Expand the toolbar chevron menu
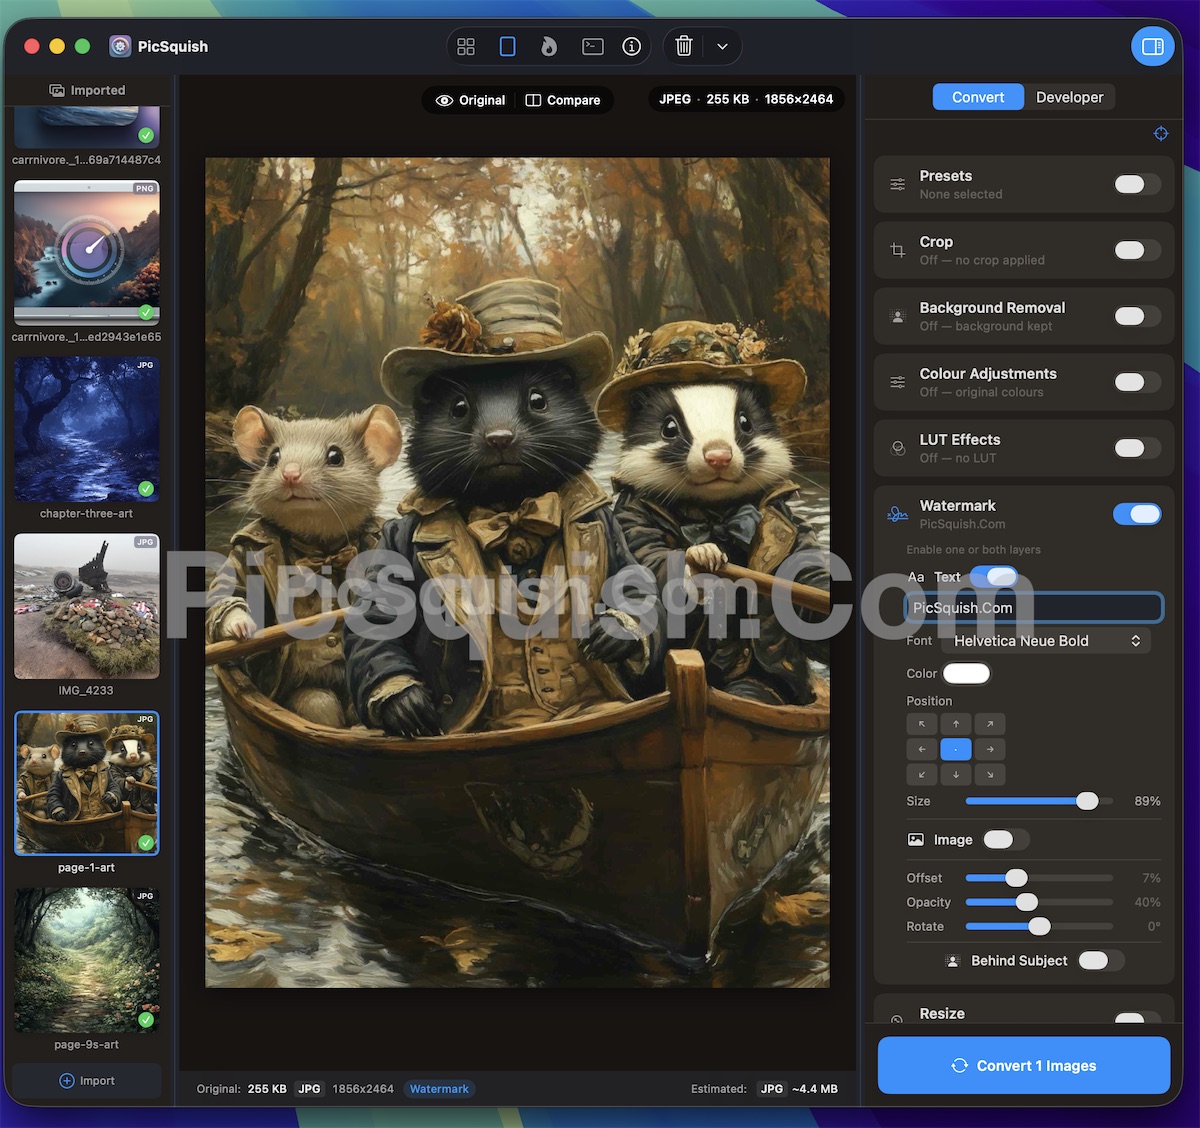This screenshot has height=1128, width=1200. 722,46
